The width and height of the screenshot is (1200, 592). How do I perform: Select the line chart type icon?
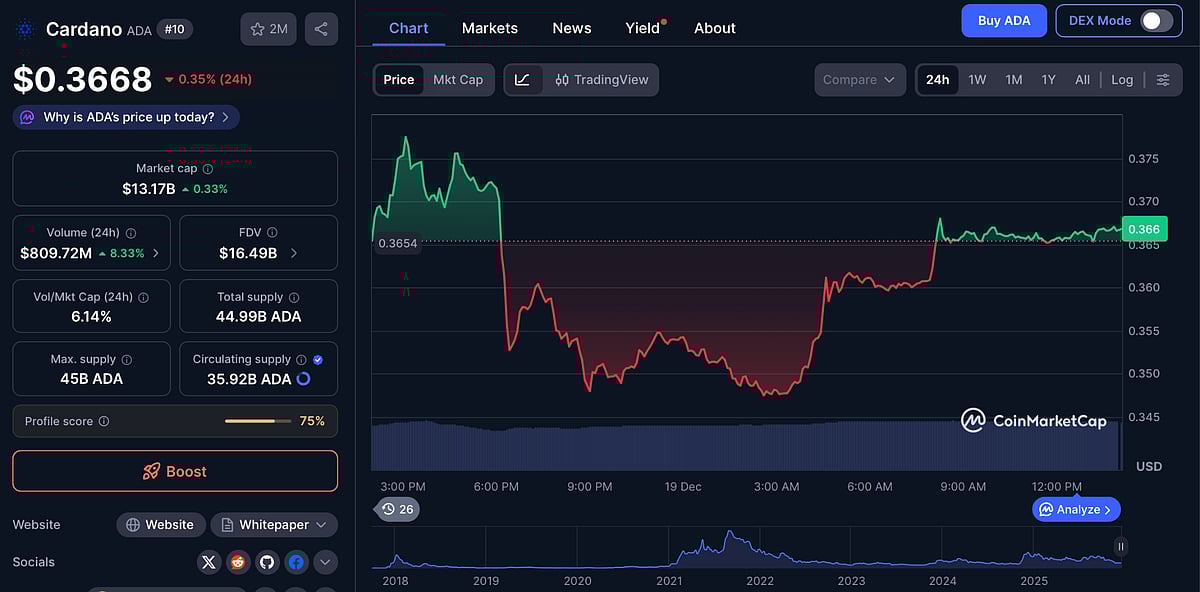point(521,79)
